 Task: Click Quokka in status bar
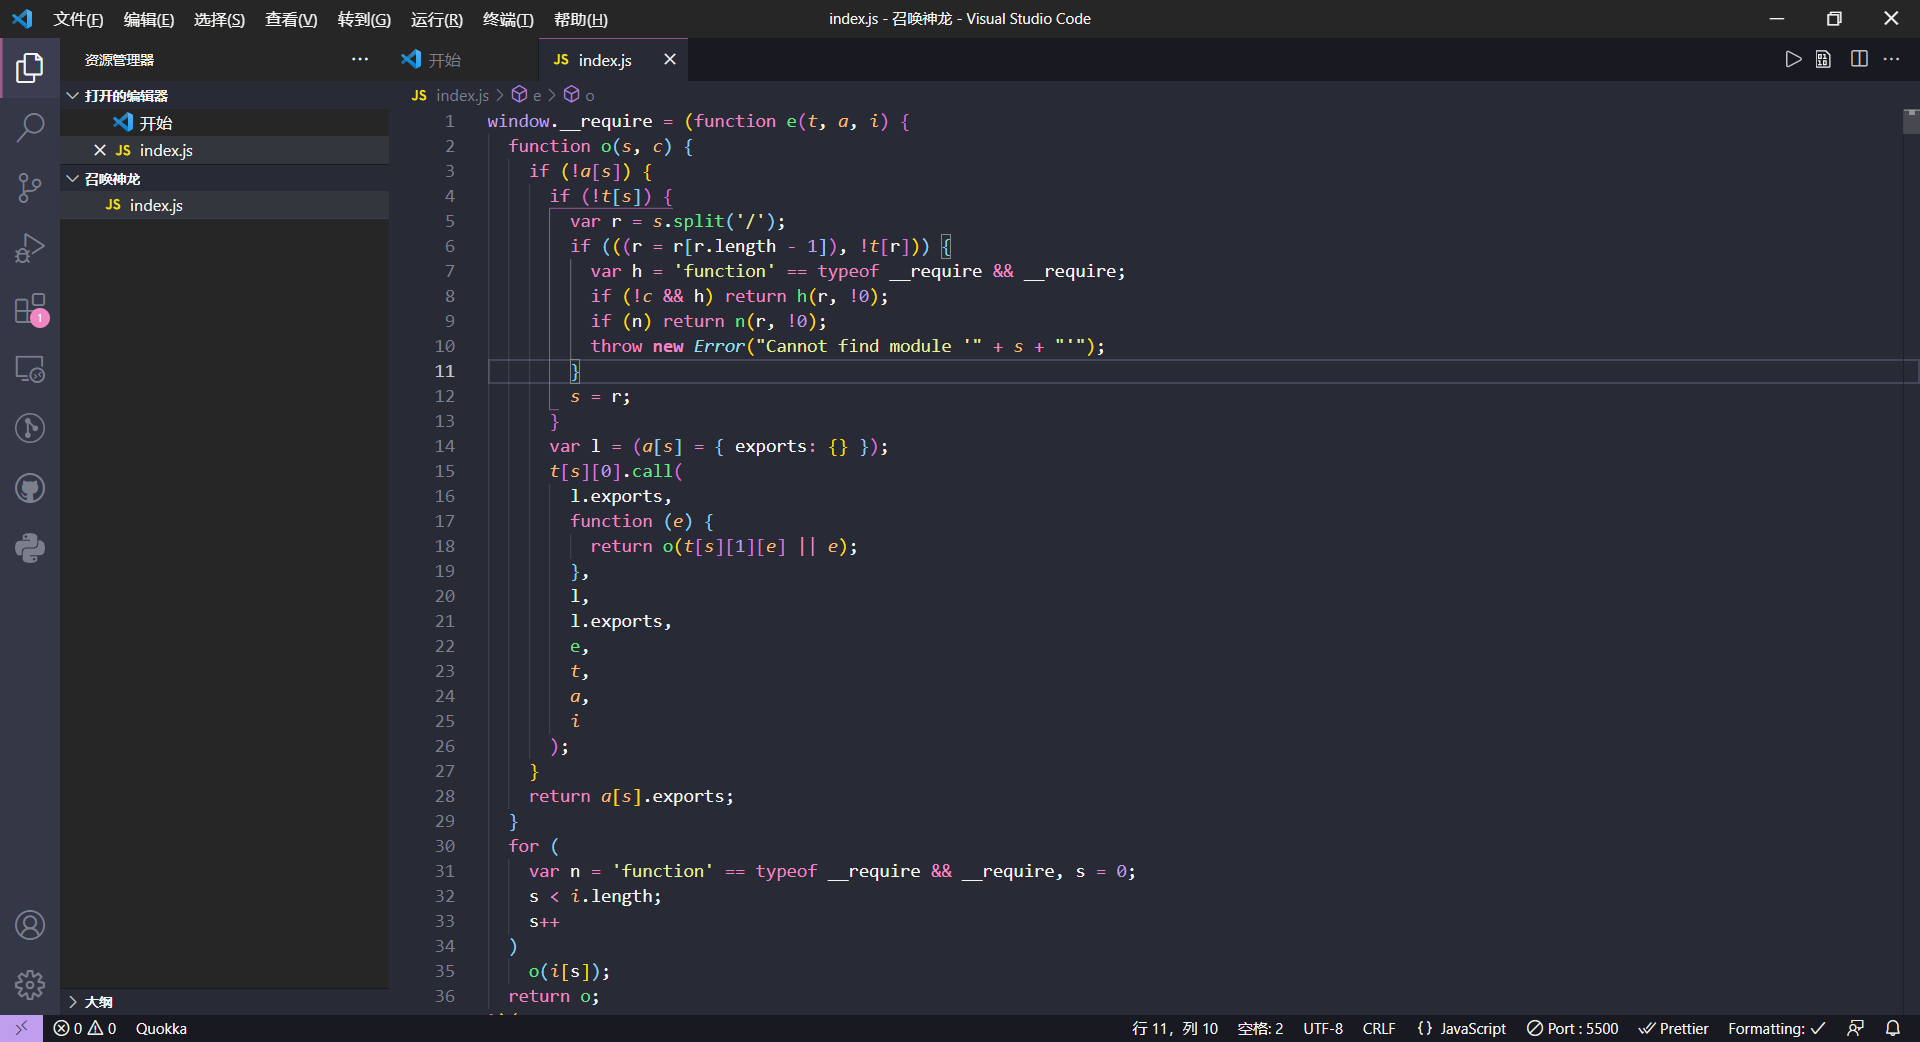tap(161, 1028)
